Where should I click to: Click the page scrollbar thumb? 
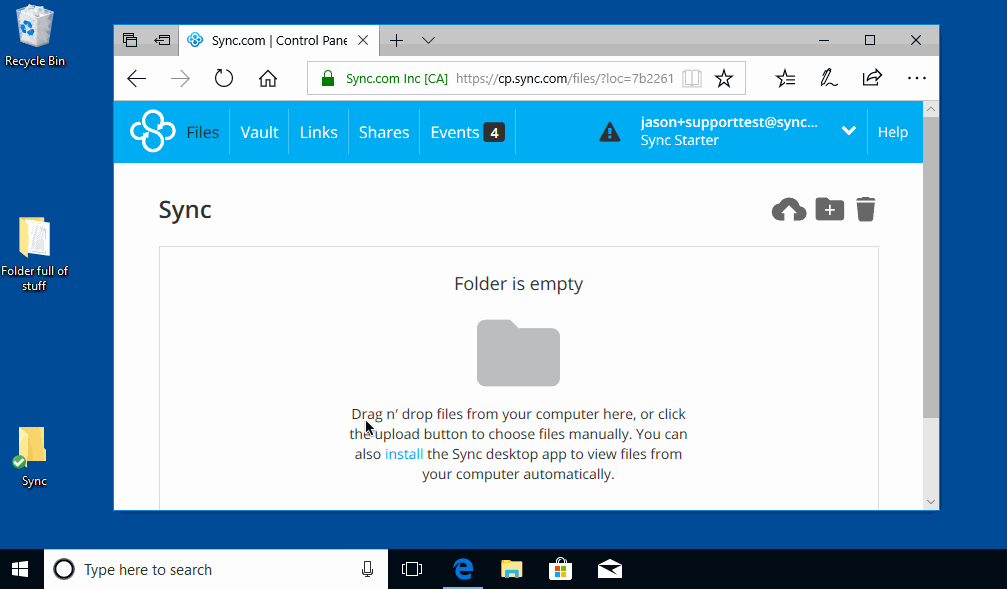pyautogui.click(x=931, y=267)
